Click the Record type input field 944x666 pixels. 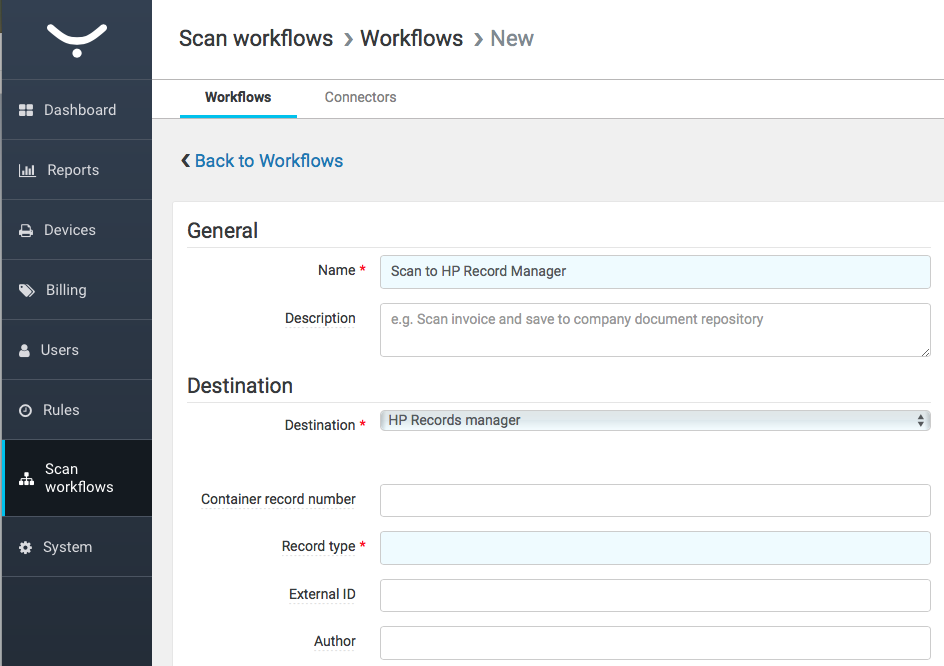click(x=655, y=547)
